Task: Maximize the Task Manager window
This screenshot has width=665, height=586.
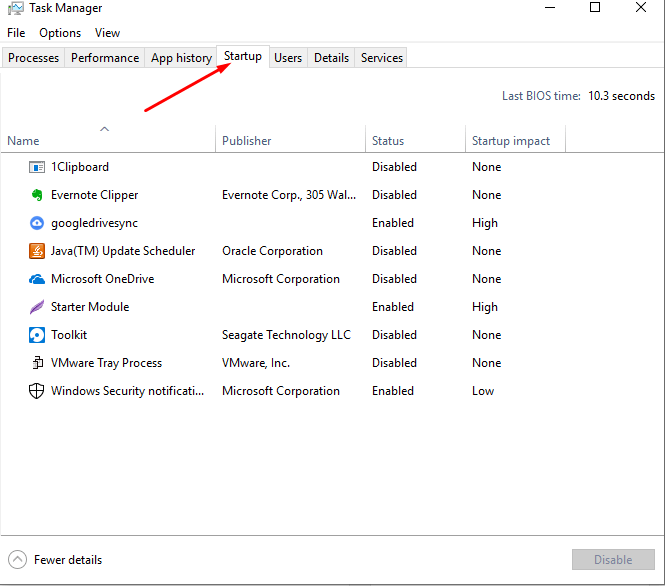Action: pos(595,8)
